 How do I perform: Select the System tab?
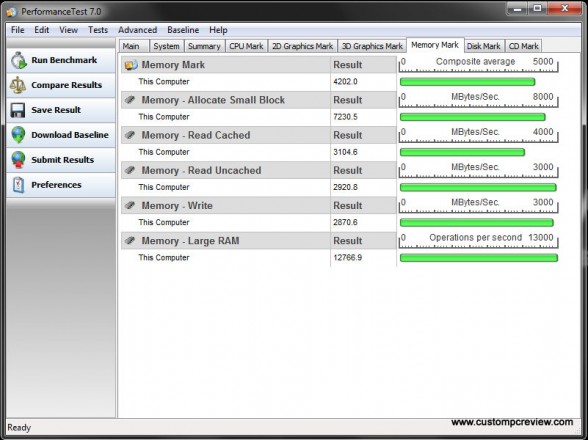coord(166,46)
